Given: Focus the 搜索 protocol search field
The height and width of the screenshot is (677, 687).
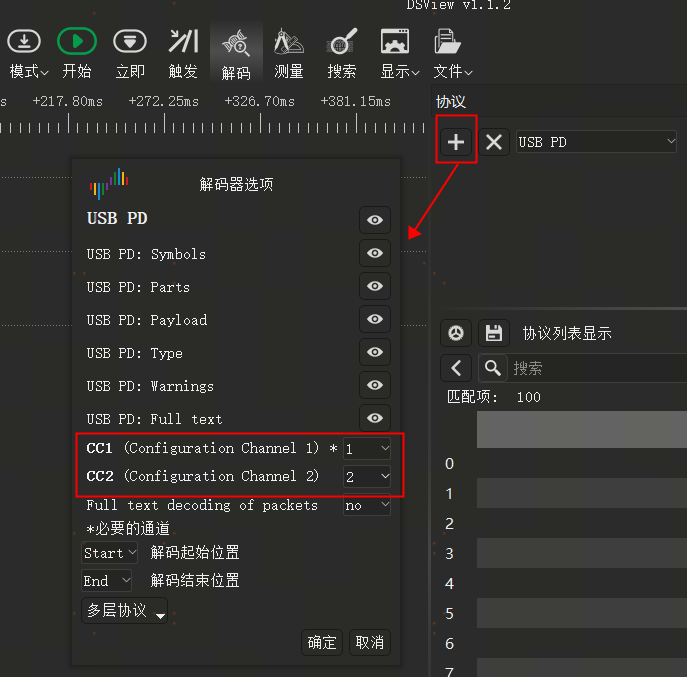Looking at the screenshot, I should click(x=597, y=368).
